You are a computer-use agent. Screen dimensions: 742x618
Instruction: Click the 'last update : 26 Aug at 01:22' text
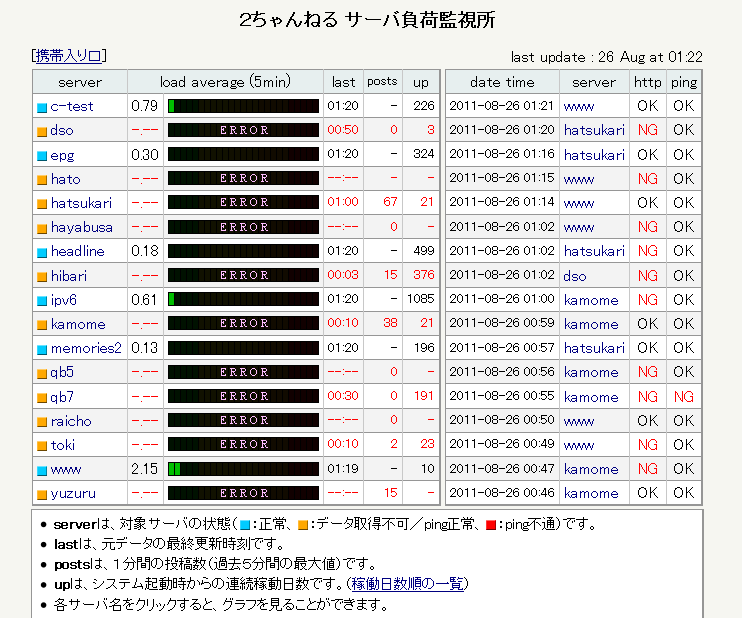click(x=607, y=57)
